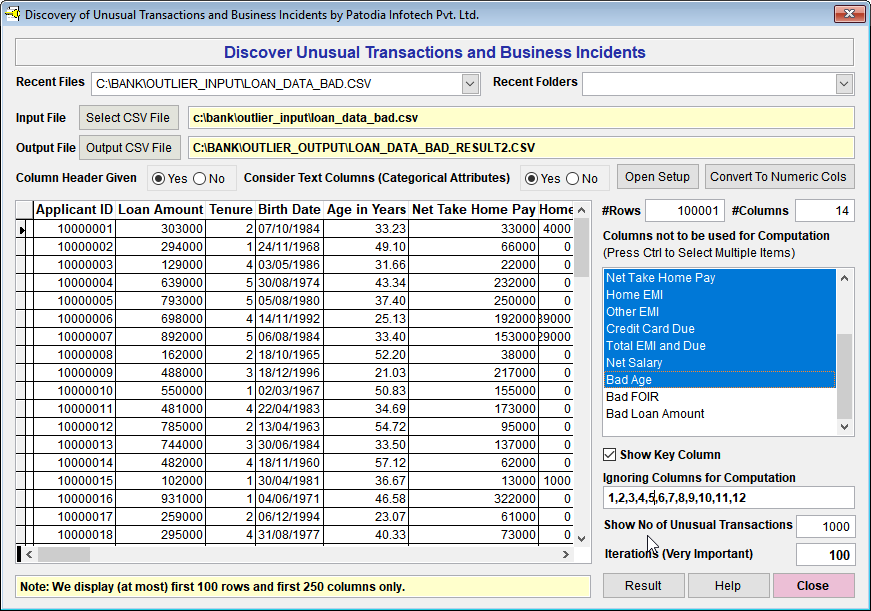
Task: Click the row selector arrow for Applicant 10000001
Action: (23, 229)
